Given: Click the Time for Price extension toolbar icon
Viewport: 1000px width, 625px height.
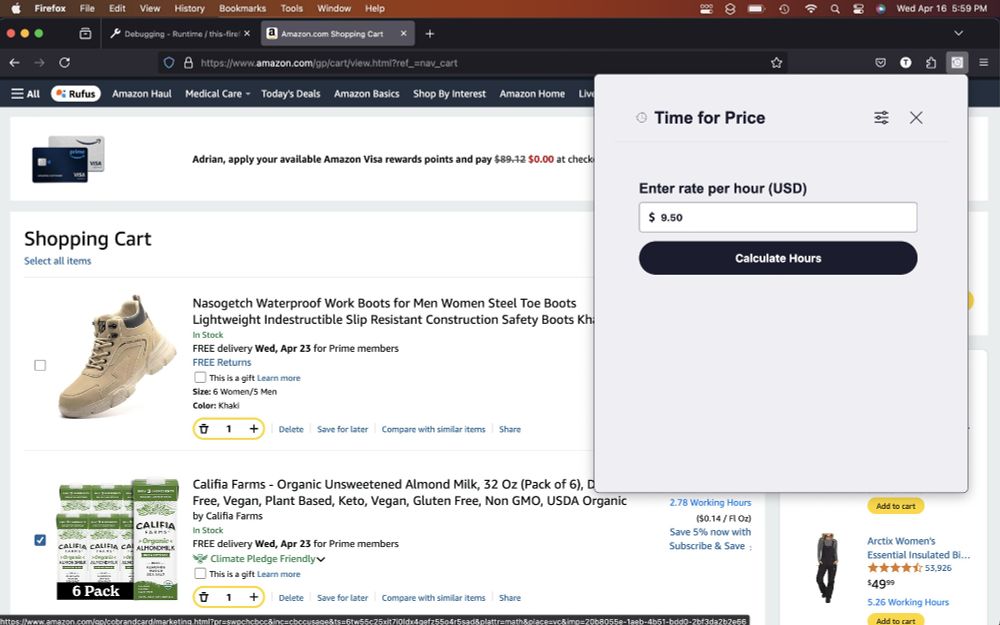Looking at the screenshot, I should point(957,62).
